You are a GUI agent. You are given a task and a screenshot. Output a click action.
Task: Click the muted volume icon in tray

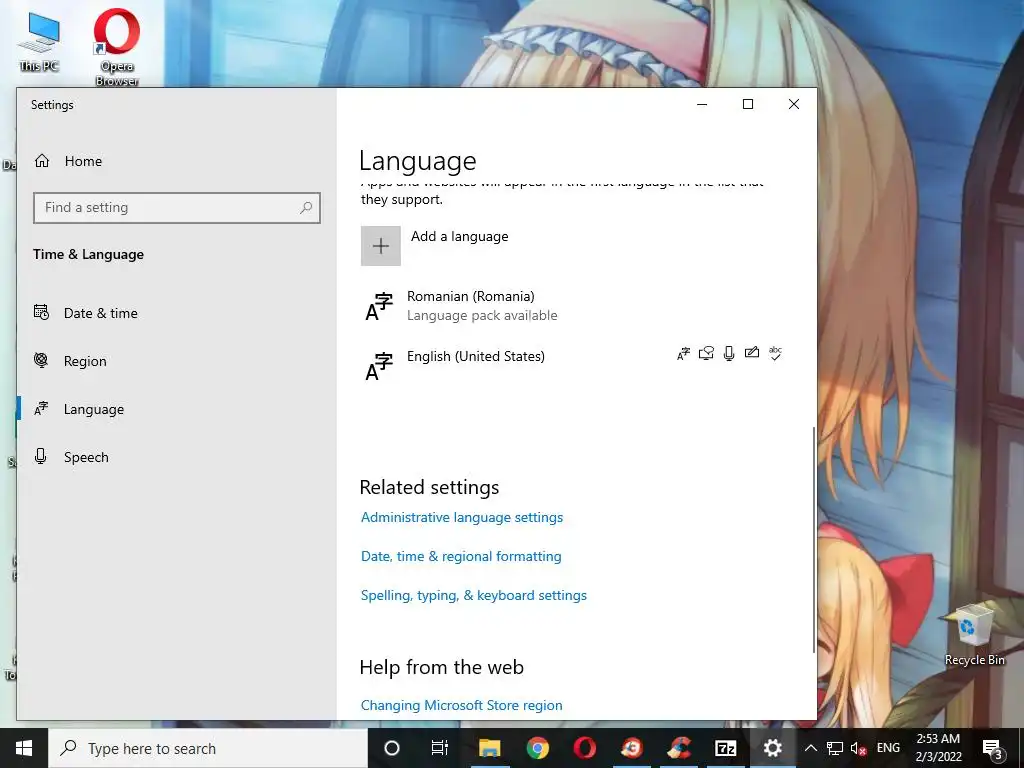[x=858, y=748]
